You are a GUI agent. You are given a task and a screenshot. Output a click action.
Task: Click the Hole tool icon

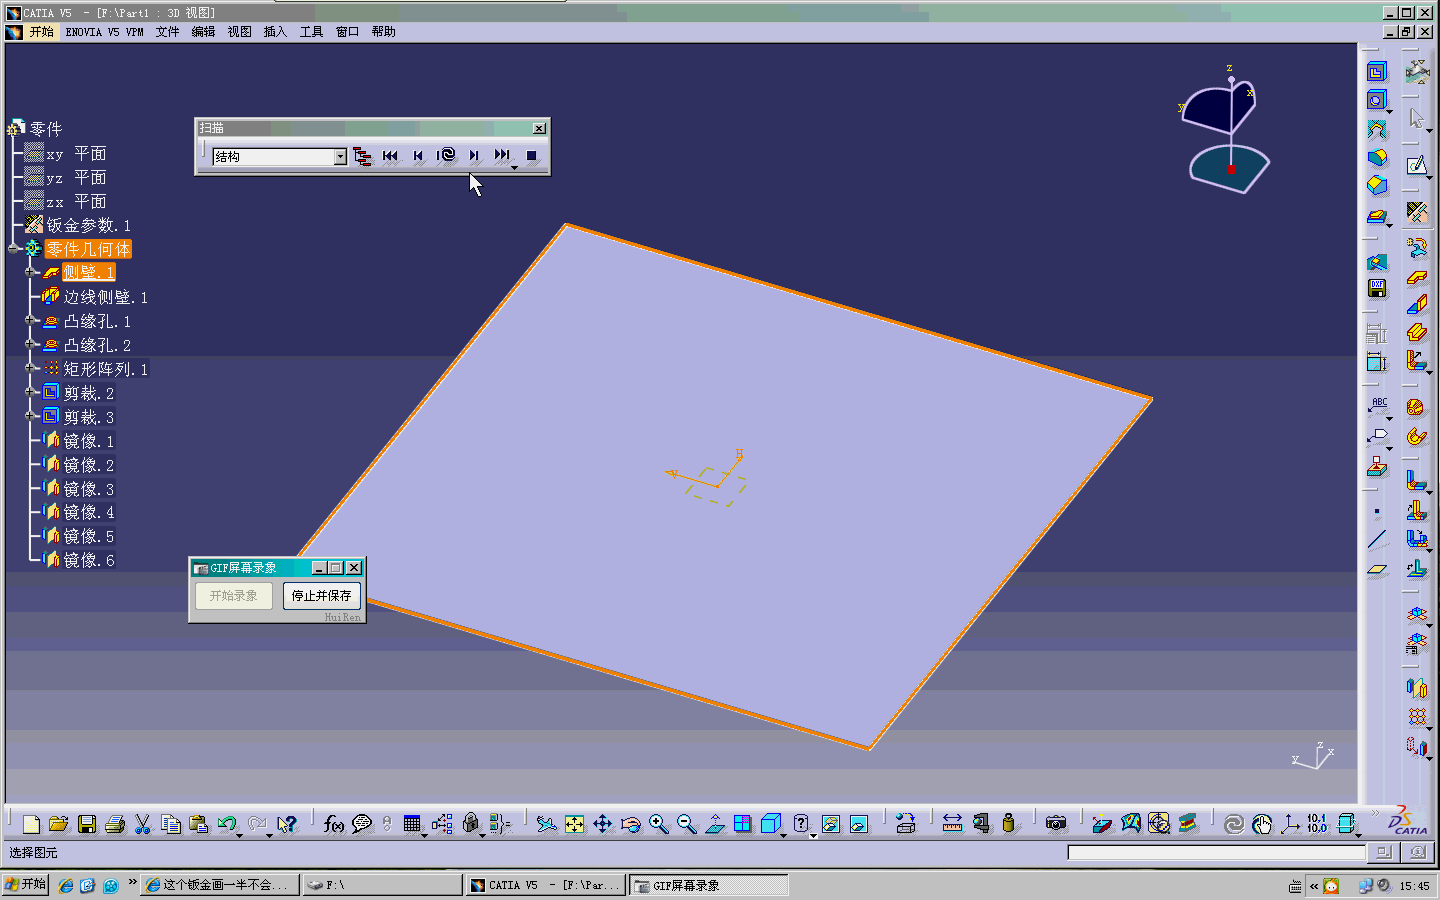(1377, 100)
